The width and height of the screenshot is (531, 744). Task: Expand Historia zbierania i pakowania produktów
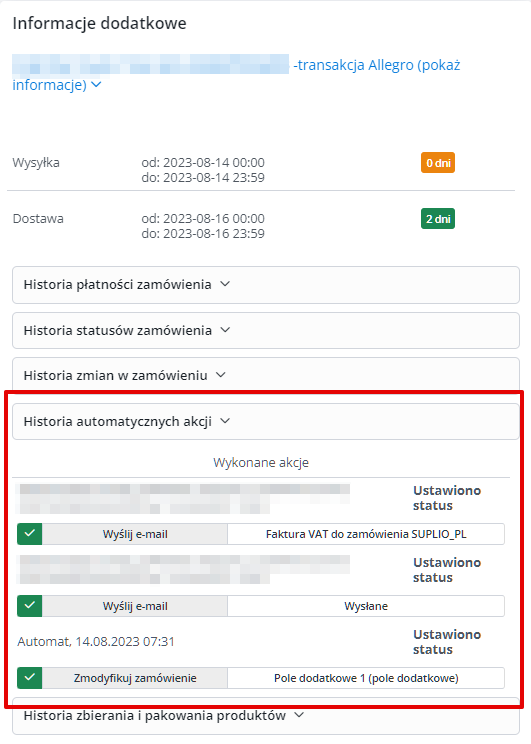pyautogui.click(x=266, y=716)
